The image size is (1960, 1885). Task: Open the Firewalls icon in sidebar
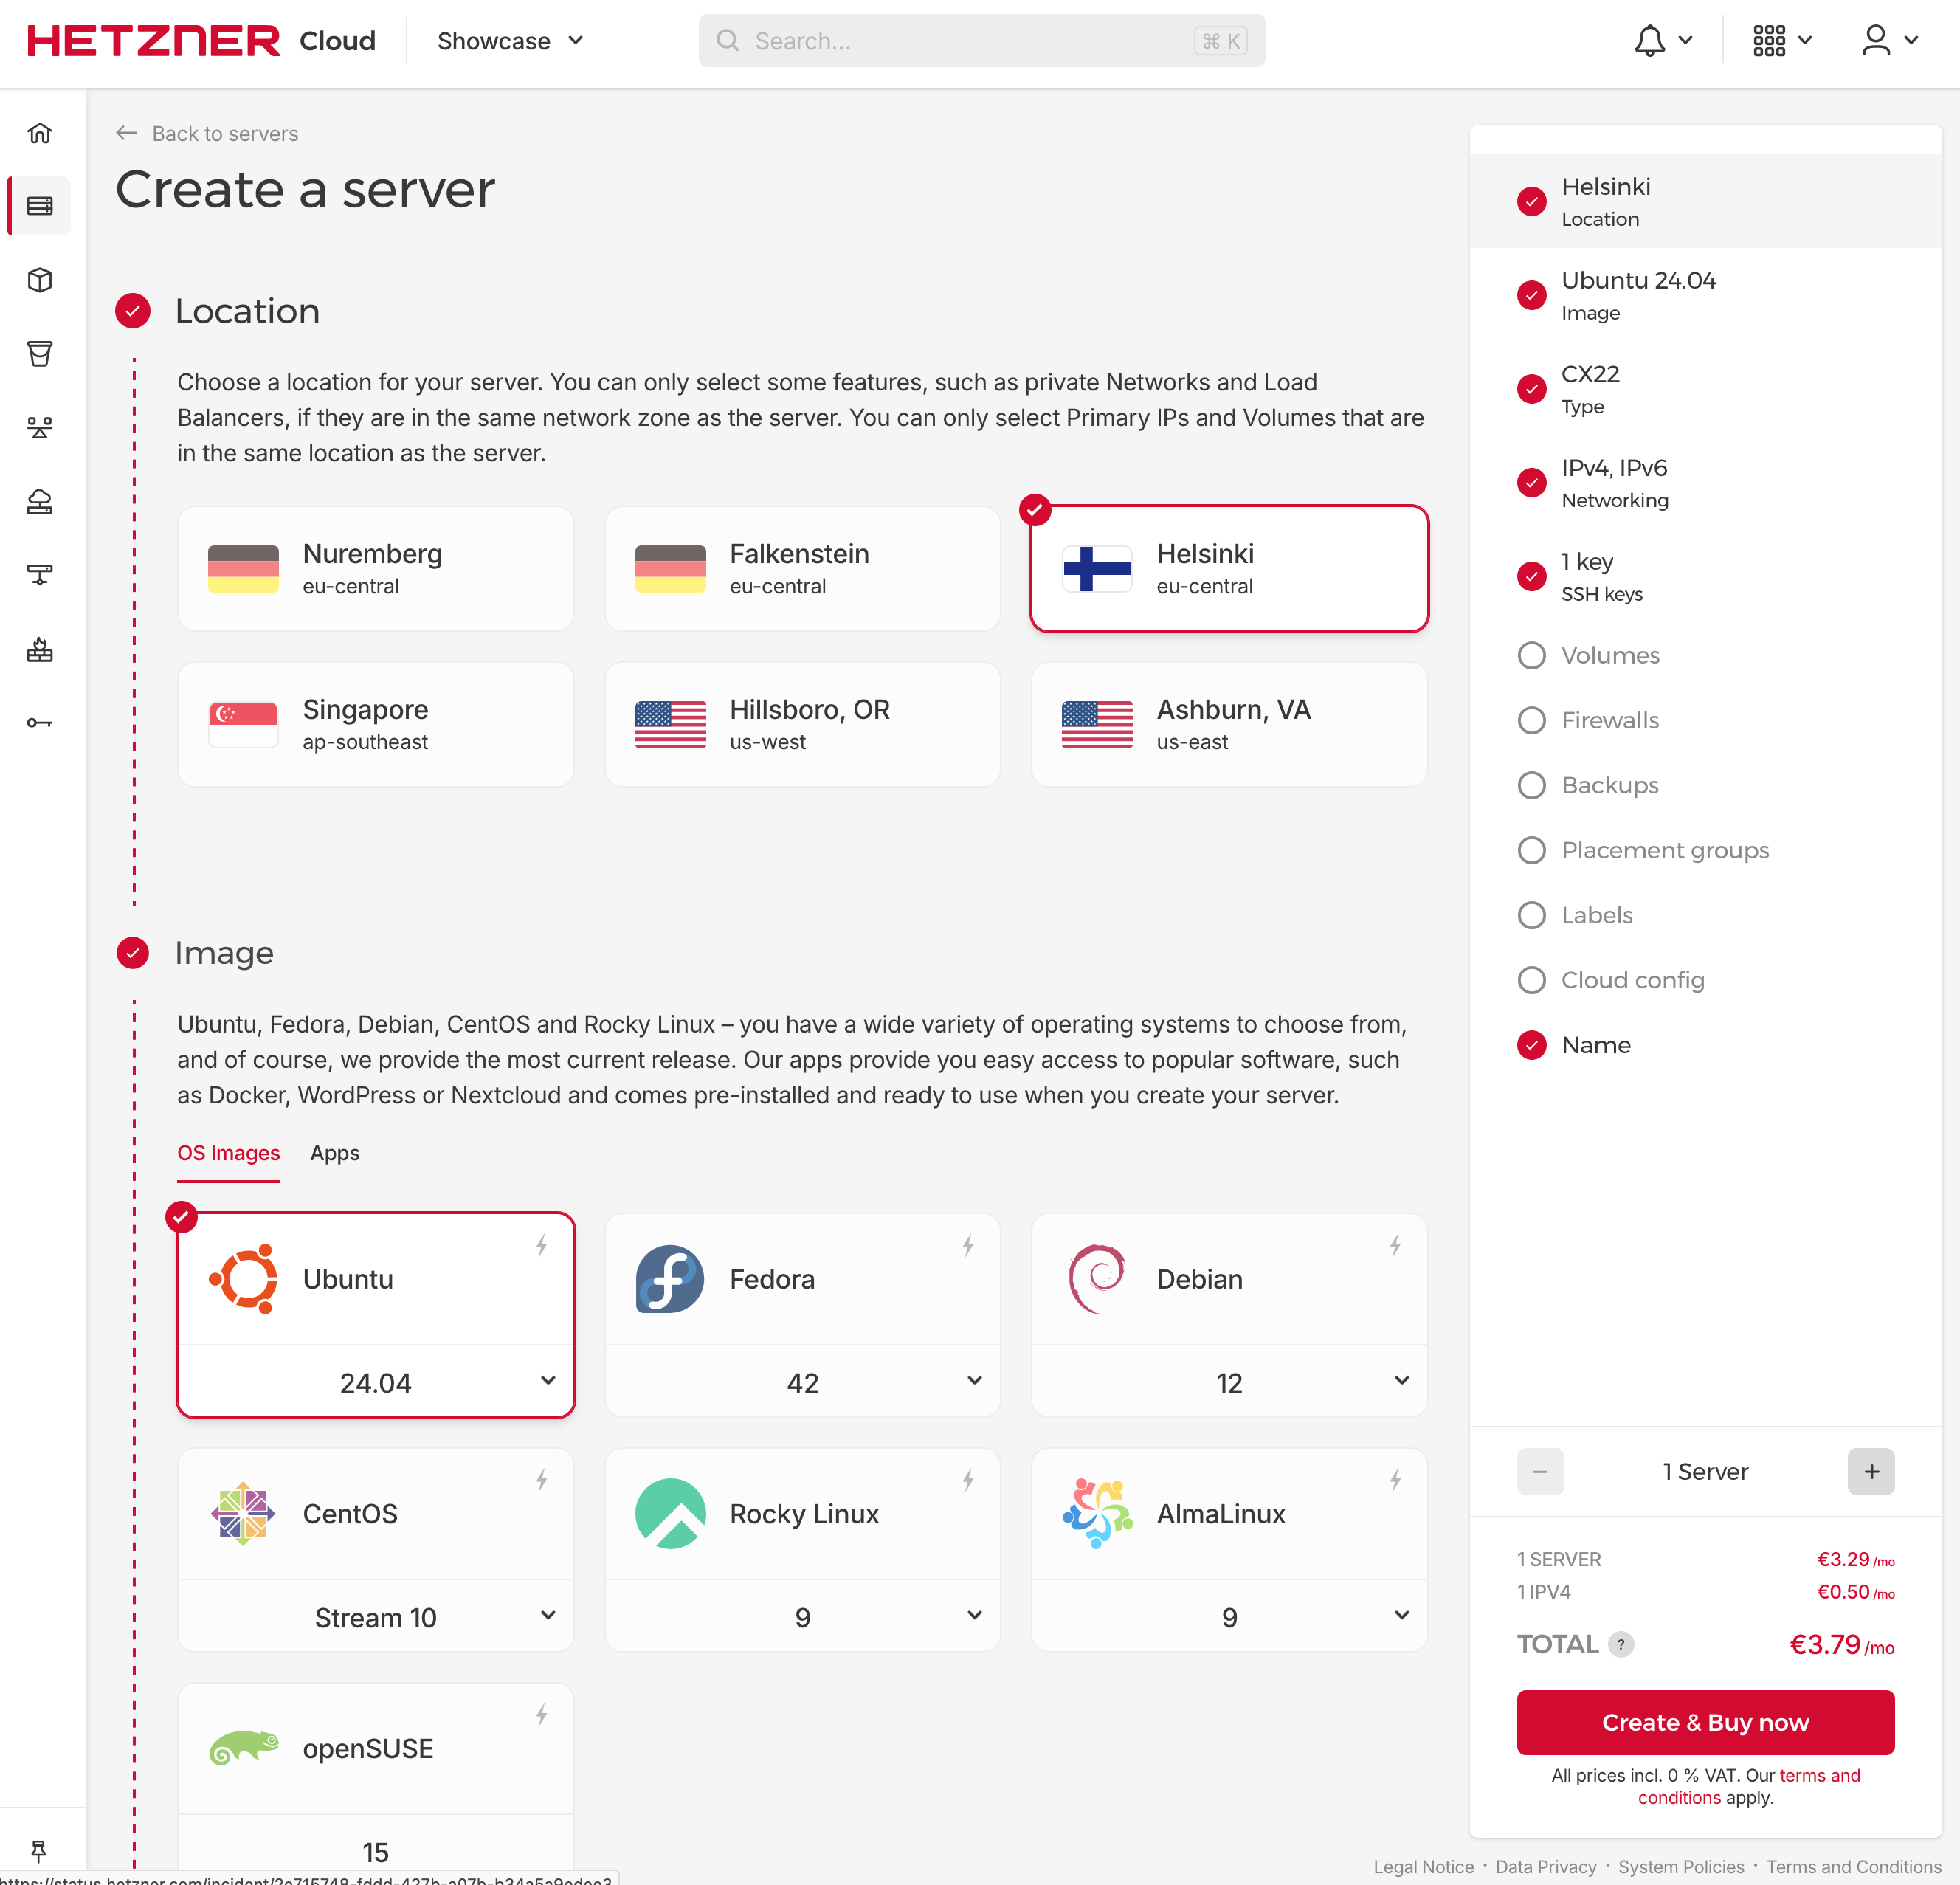(x=40, y=649)
